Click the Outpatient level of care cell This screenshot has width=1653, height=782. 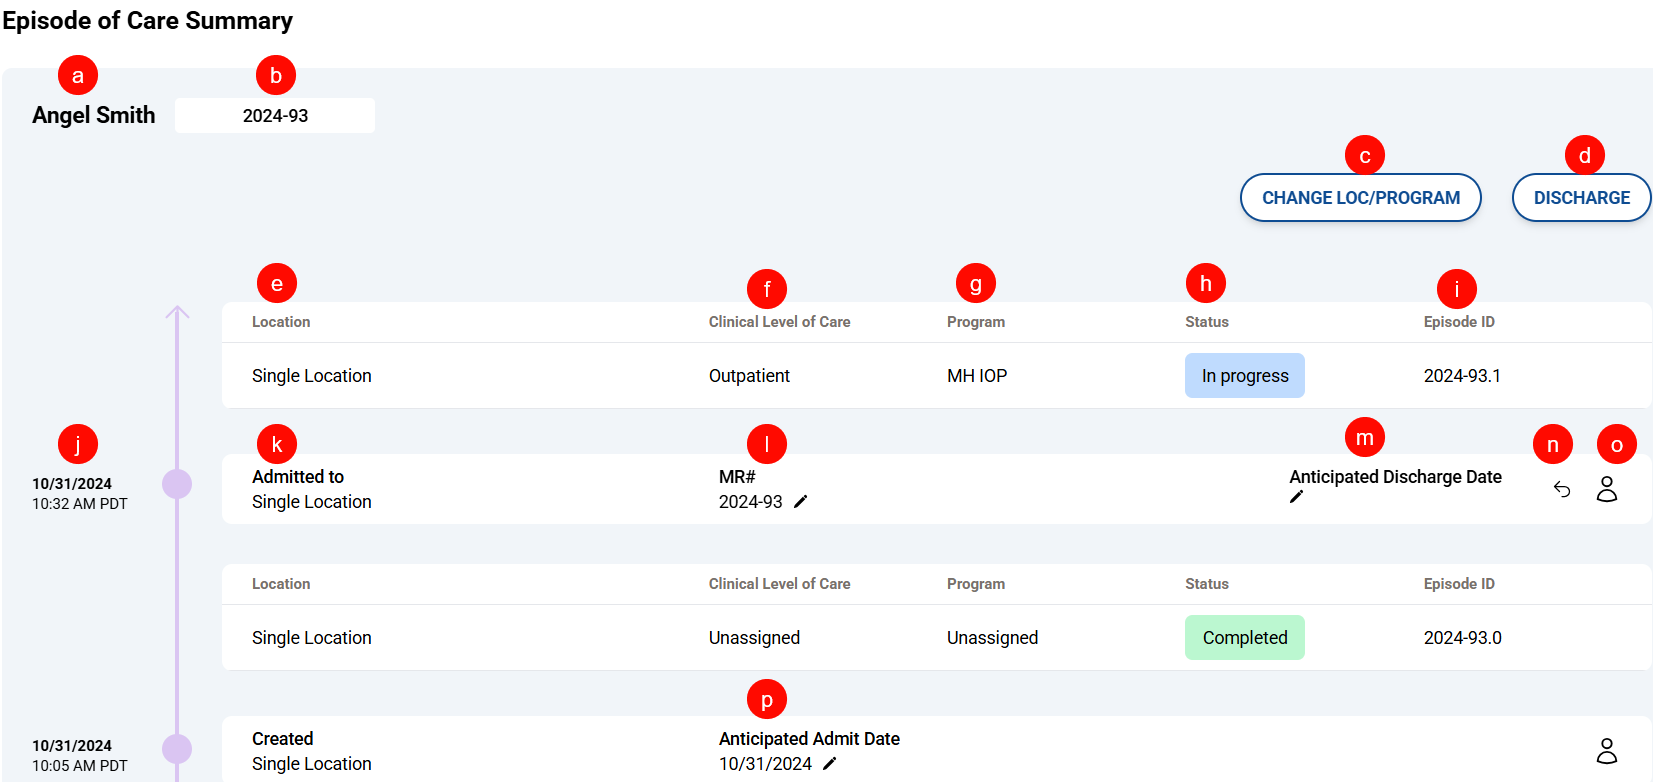click(749, 376)
